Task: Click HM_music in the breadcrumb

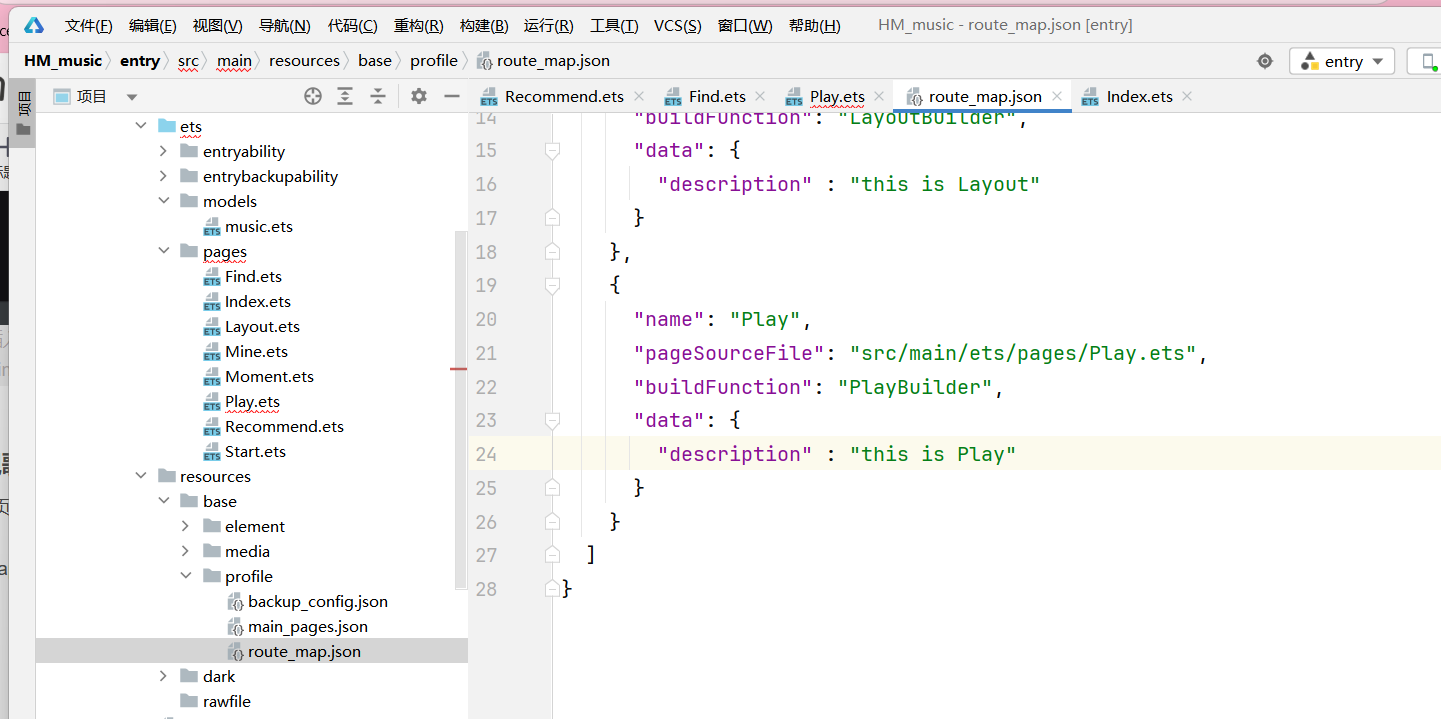Action: point(63,61)
